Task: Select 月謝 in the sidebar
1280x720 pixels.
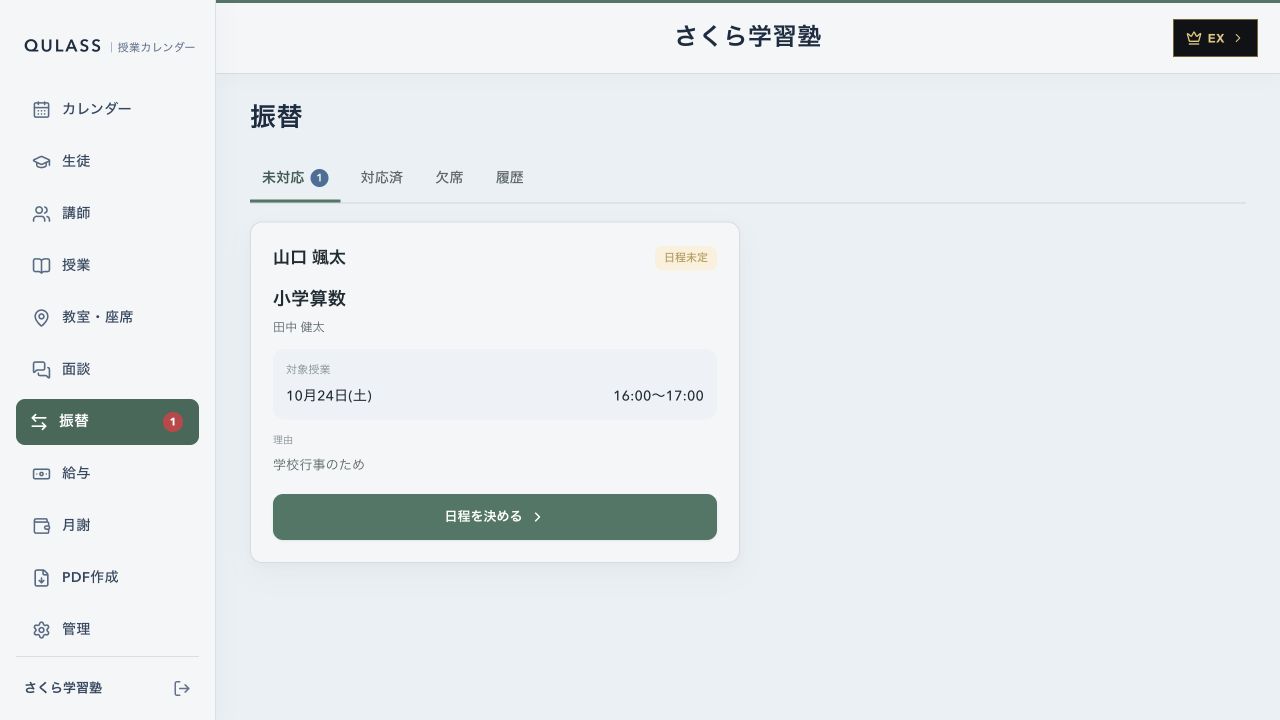Action: coord(107,525)
